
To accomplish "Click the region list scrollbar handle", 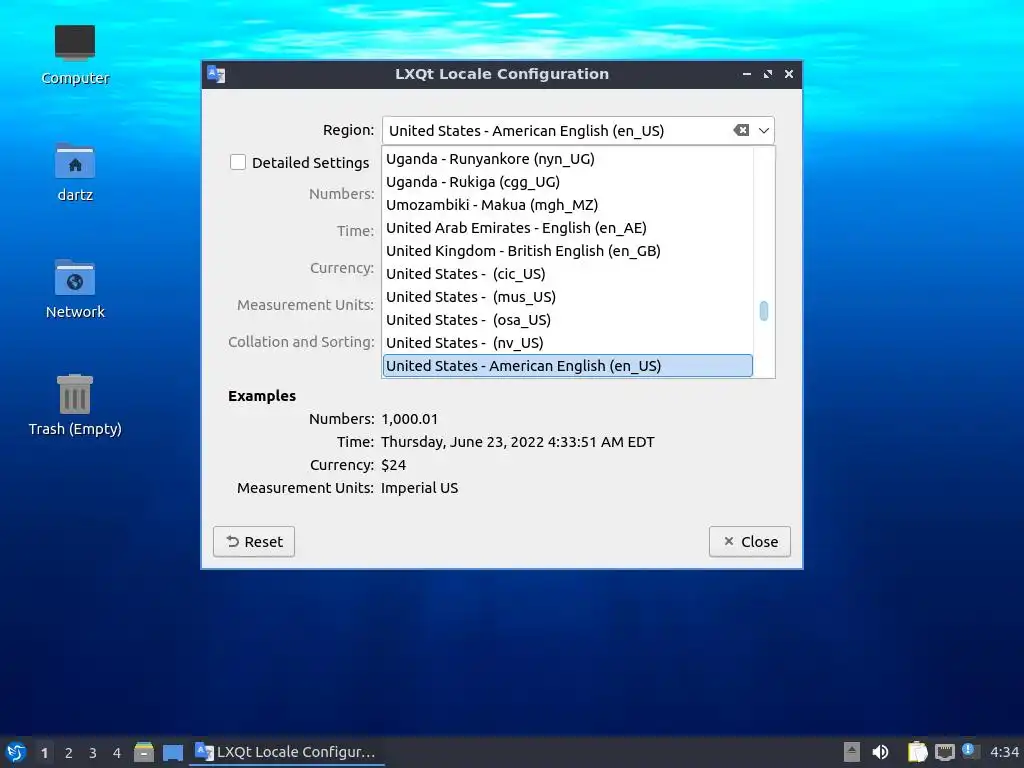I will coord(763,311).
